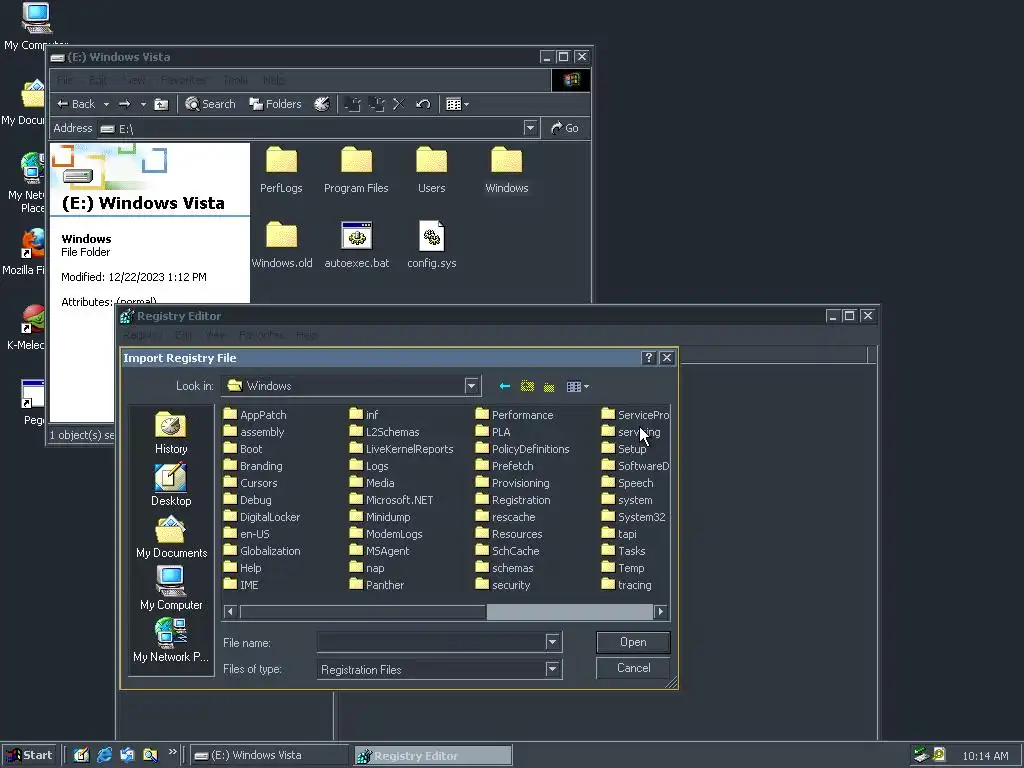Click (E:) Windows Vista taskbar button

click(269, 756)
